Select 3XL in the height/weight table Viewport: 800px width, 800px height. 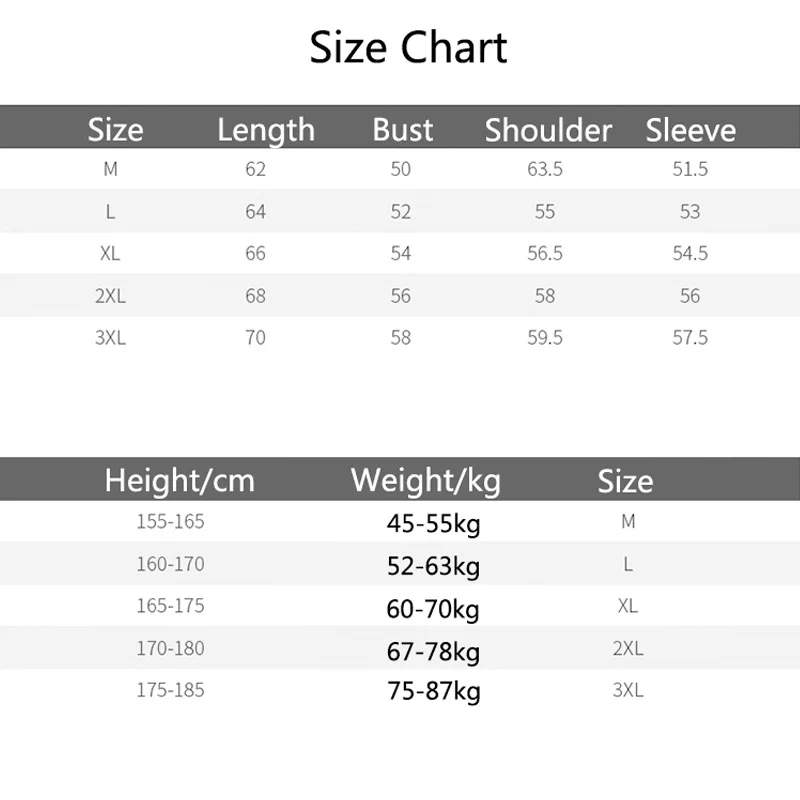(627, 690)
